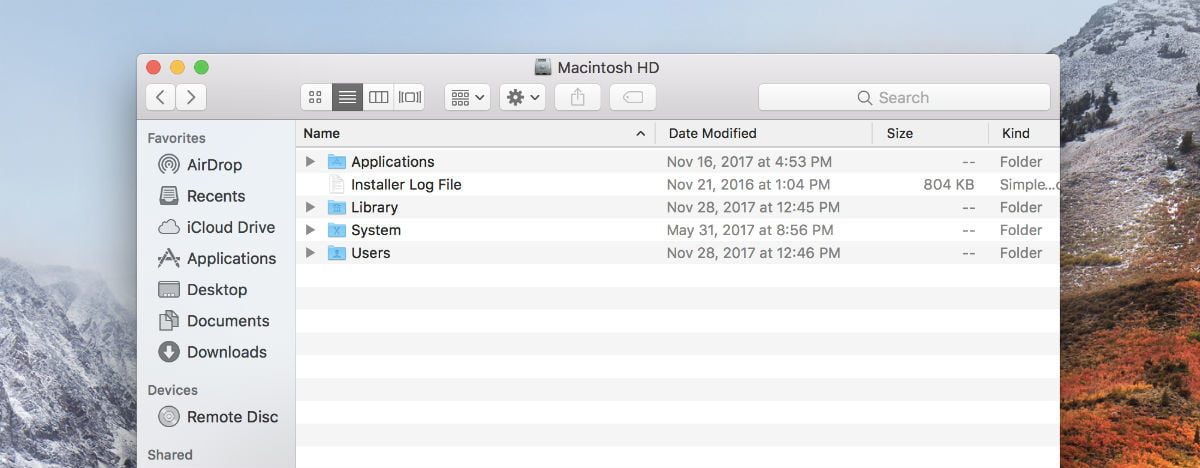Switch to icon view in toolbar
1200x468 pixels.
tap(316, 97)
